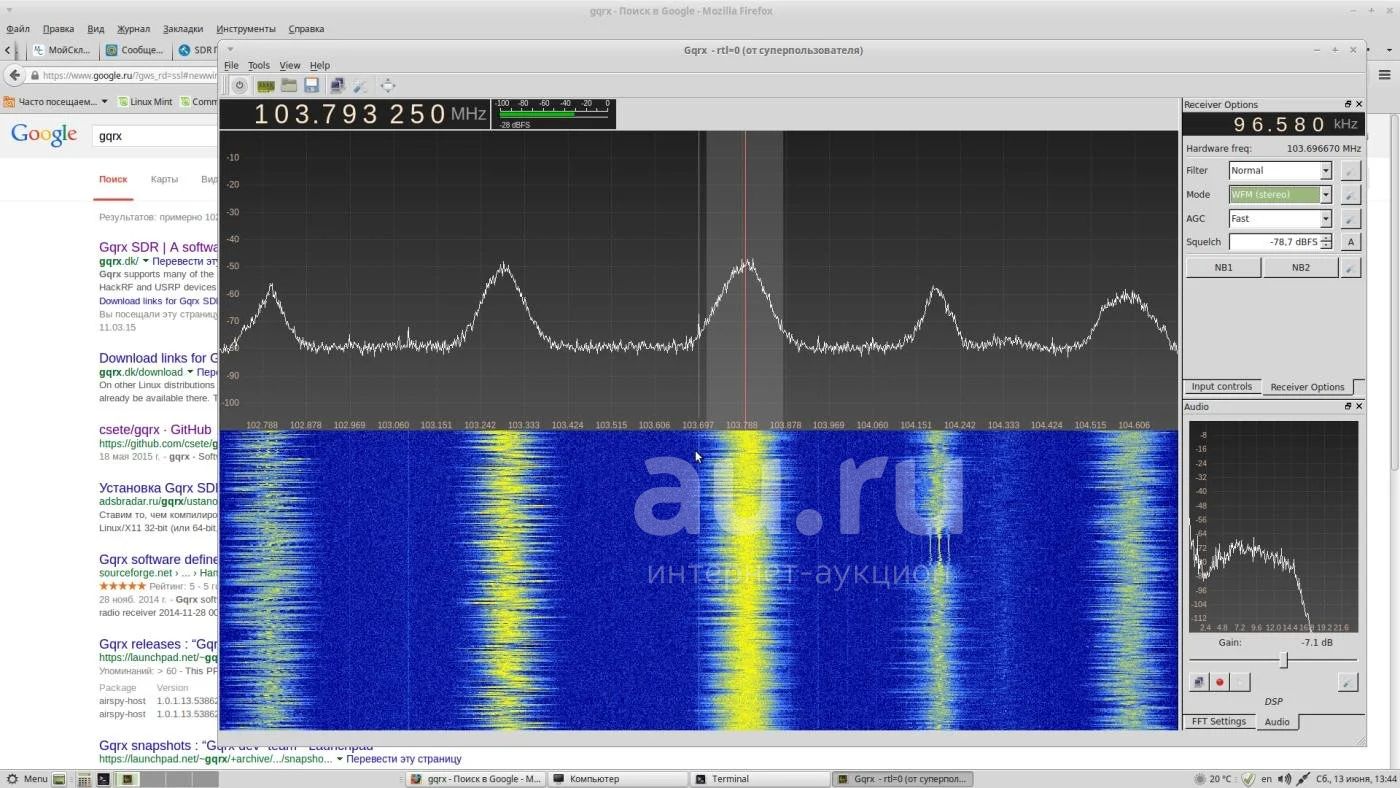1400x788 pixels.
Task: Close the Receiver Options panel
Action: point(1359,104)
